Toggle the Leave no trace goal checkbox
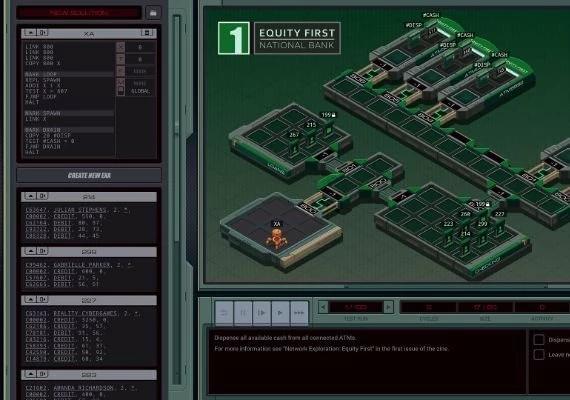Image resolution: width=570 pixels, height=400 pixels. pyautogui.click(x=539, y=355)
